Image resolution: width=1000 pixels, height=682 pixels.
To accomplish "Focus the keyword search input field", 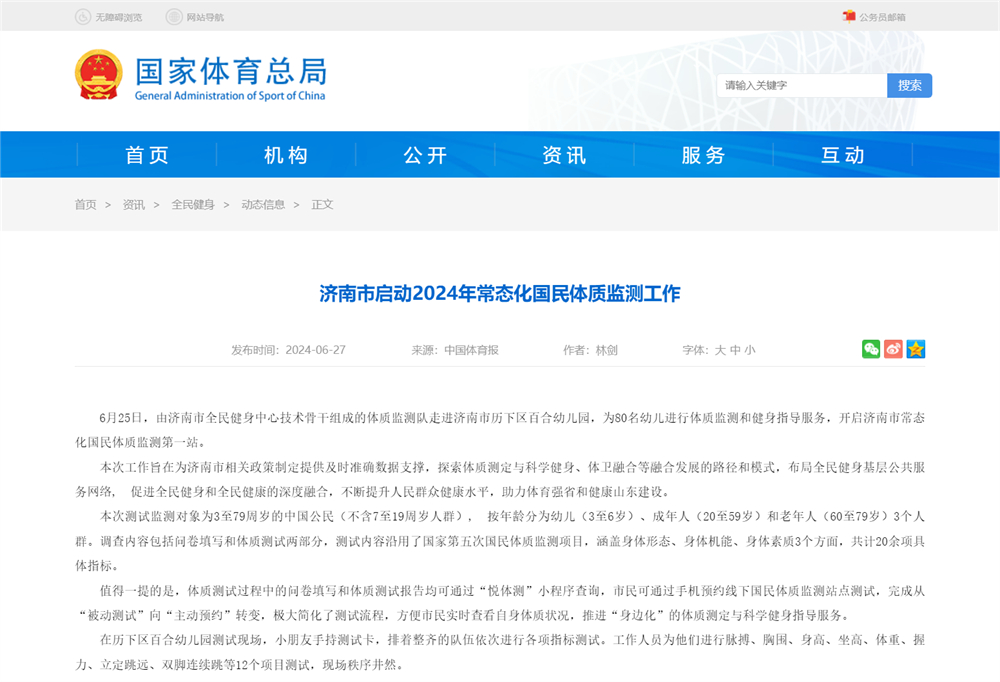I will pyautogui.click(x=801, y=86).
